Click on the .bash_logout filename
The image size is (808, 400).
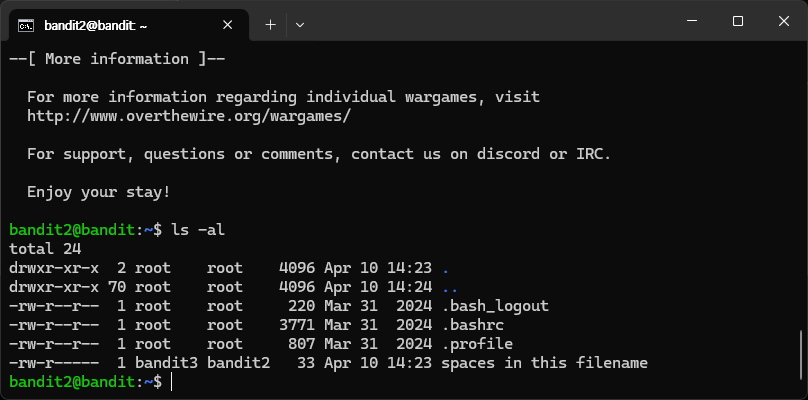pyautogui.click(x=496, y=306)
